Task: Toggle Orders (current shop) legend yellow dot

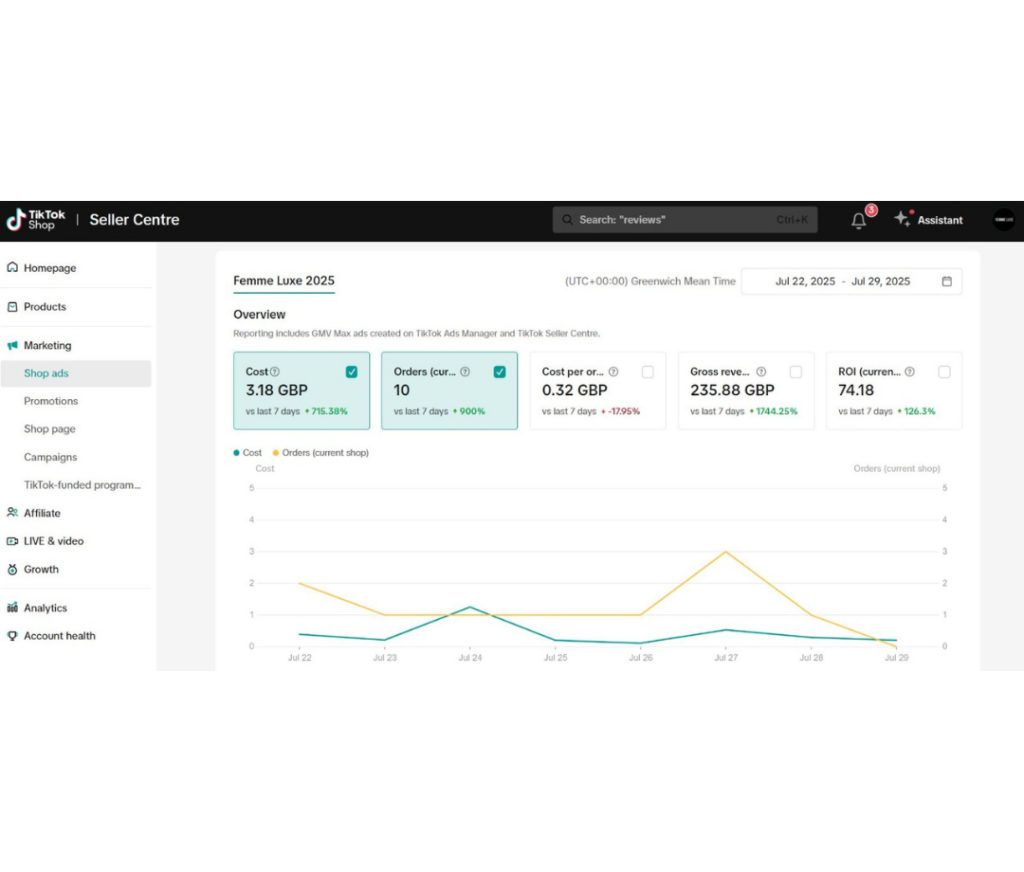Action: [276, 453]
